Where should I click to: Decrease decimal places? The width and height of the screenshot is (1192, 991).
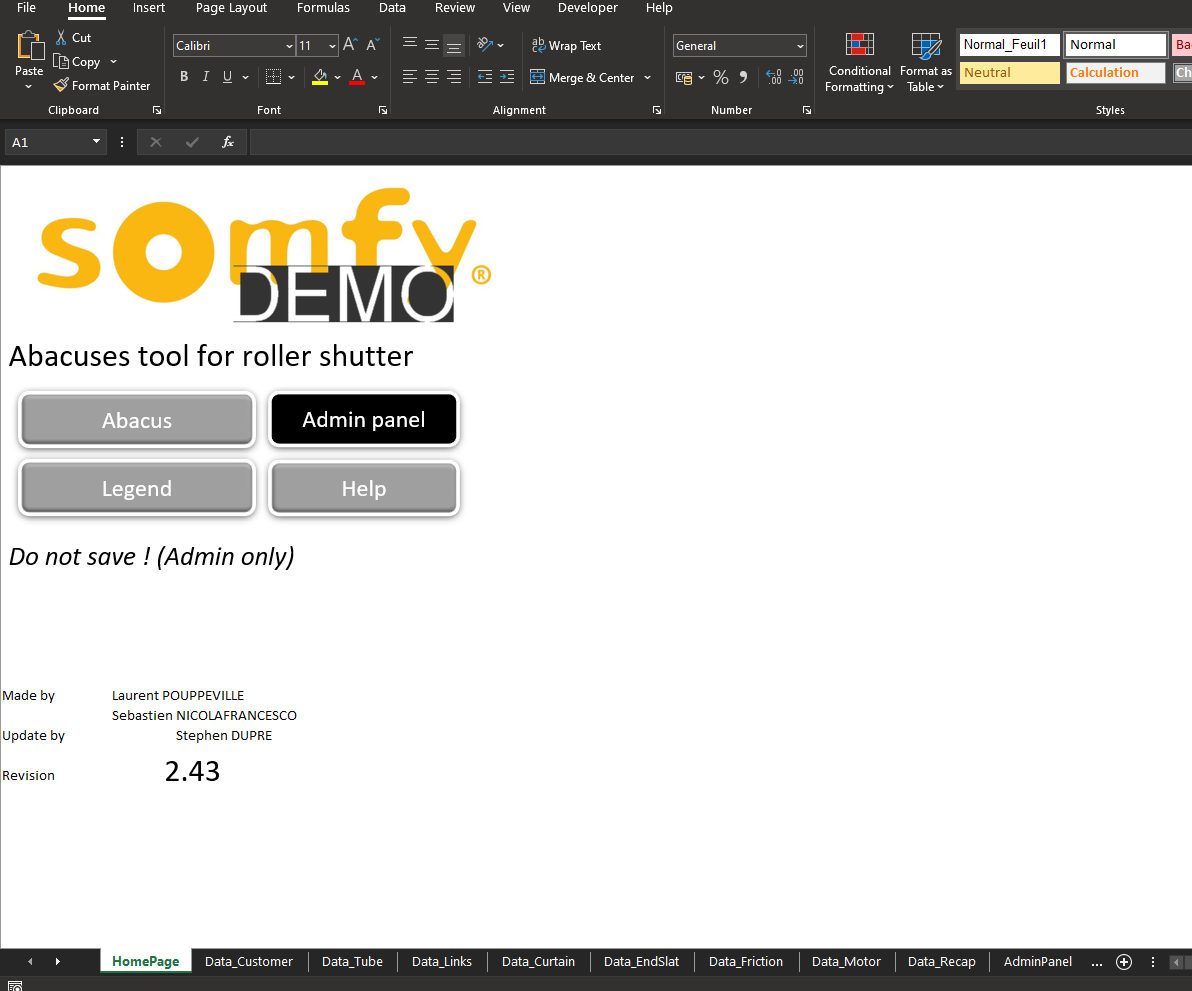coord(797,77)
